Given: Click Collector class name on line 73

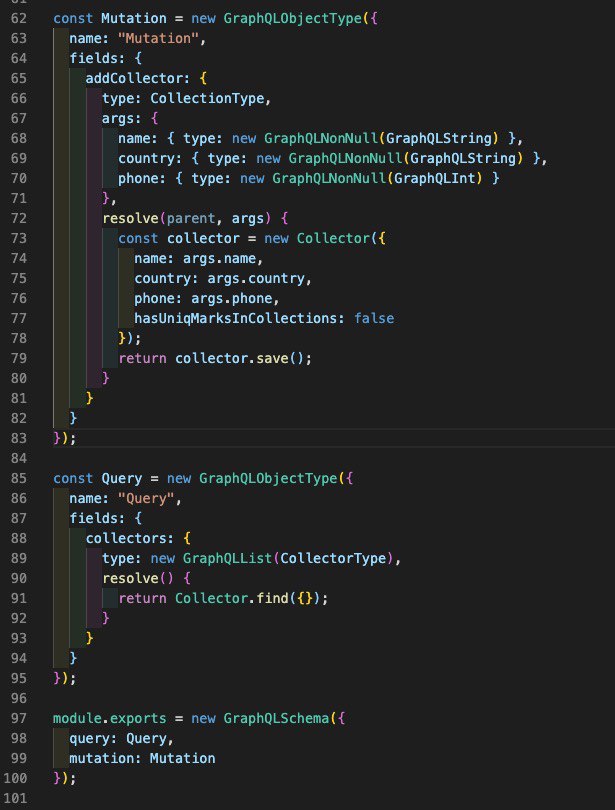Looking at the screenshot, I should [333, 238].
